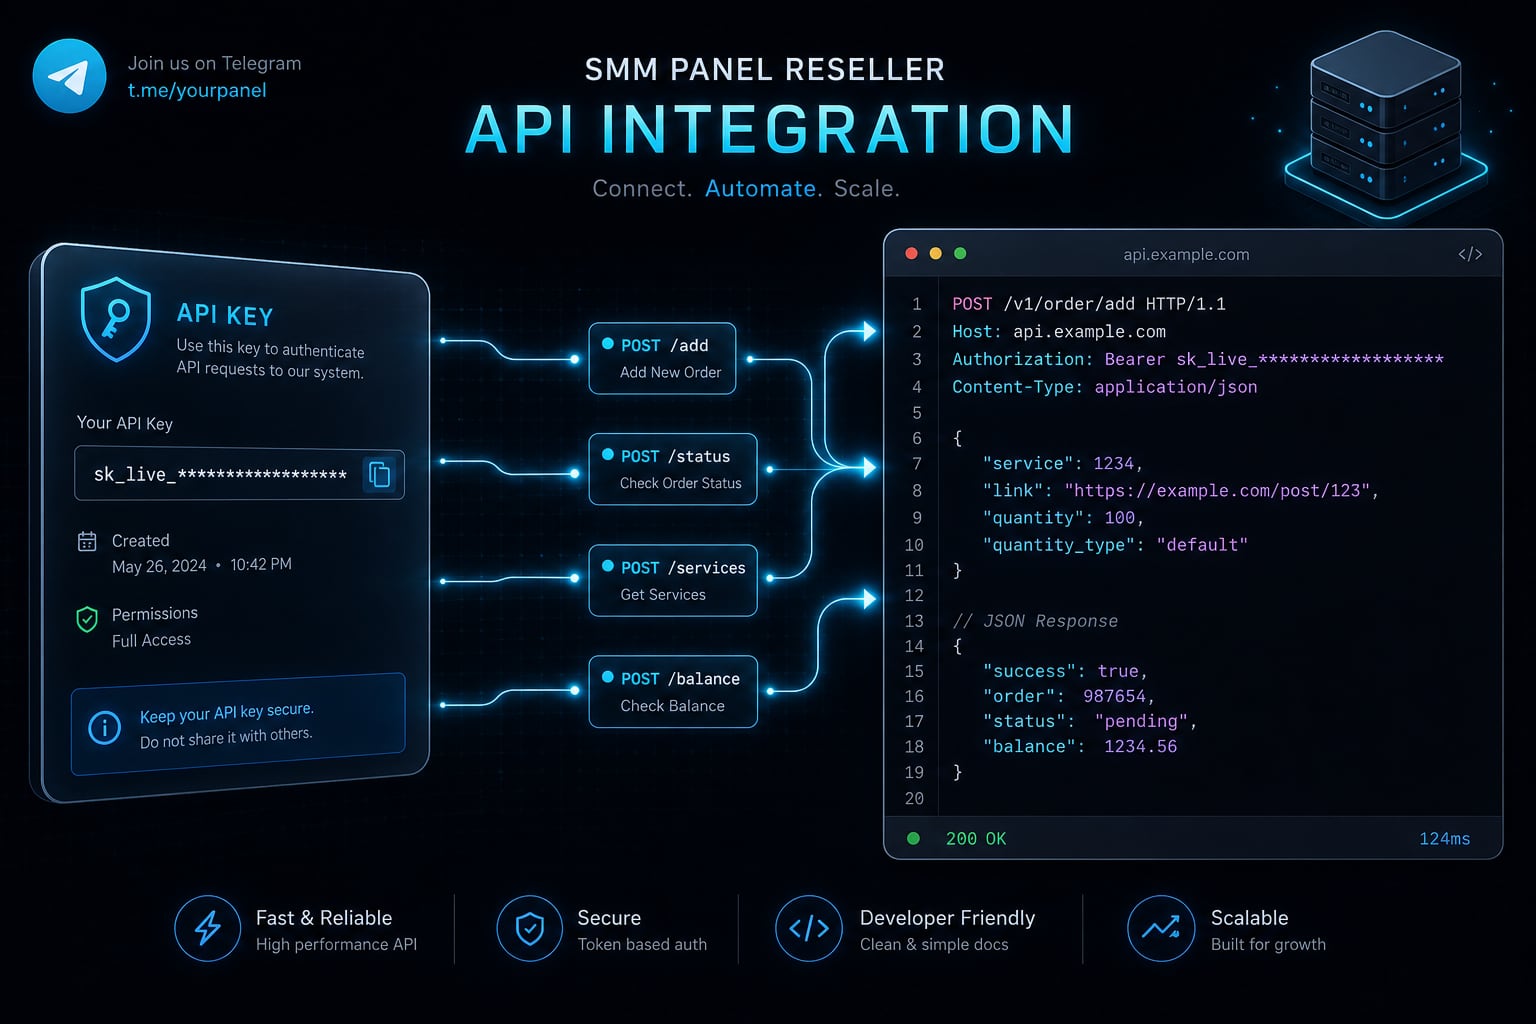Click the code brackets icon in the window title bar

1470,254
